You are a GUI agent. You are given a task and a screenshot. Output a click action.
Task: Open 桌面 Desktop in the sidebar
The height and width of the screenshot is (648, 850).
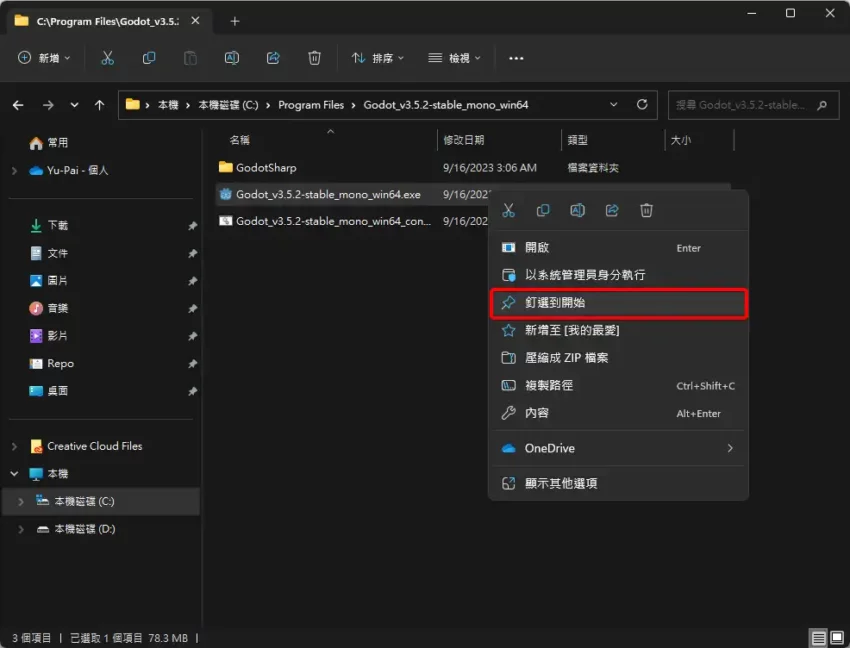coord(49,391)
